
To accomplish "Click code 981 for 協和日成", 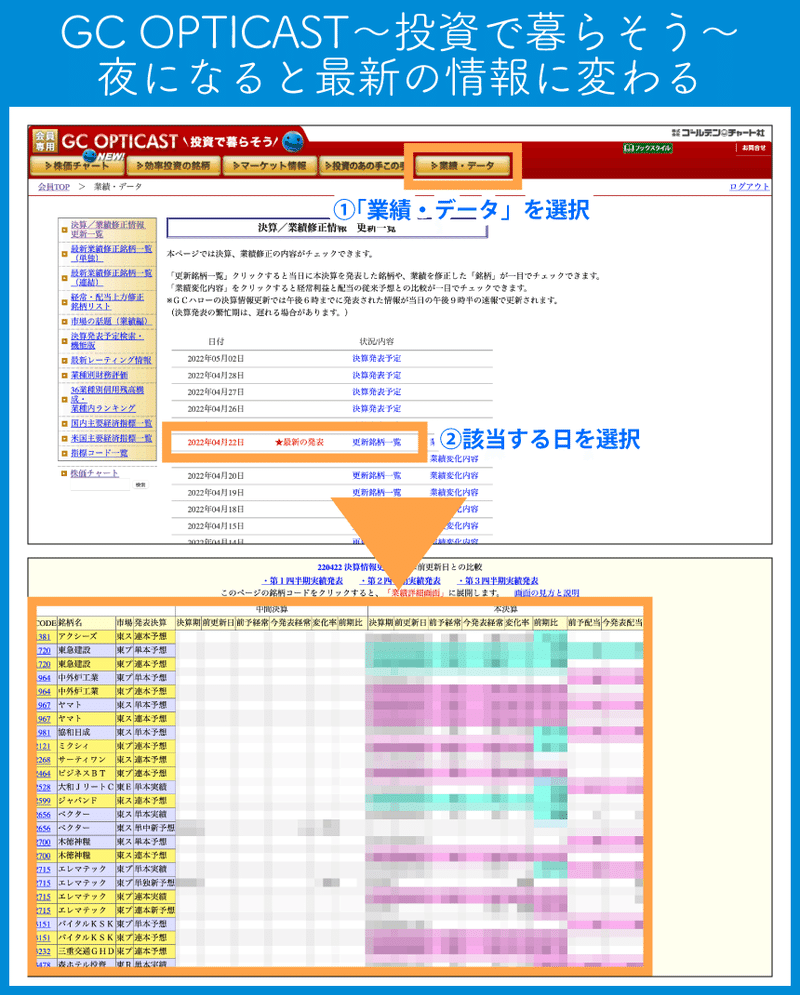I will point(44,732).
